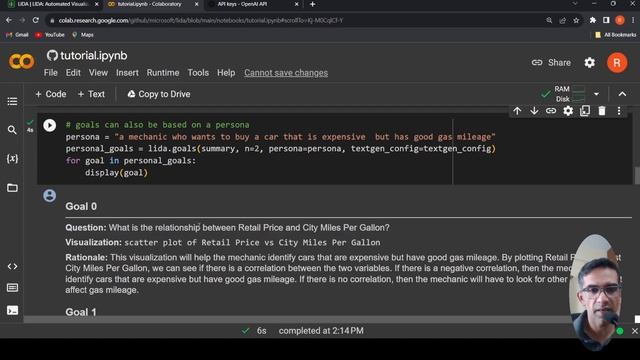Open notebook settings gear icon
640x360 pixels.
(x=589, y=62)
